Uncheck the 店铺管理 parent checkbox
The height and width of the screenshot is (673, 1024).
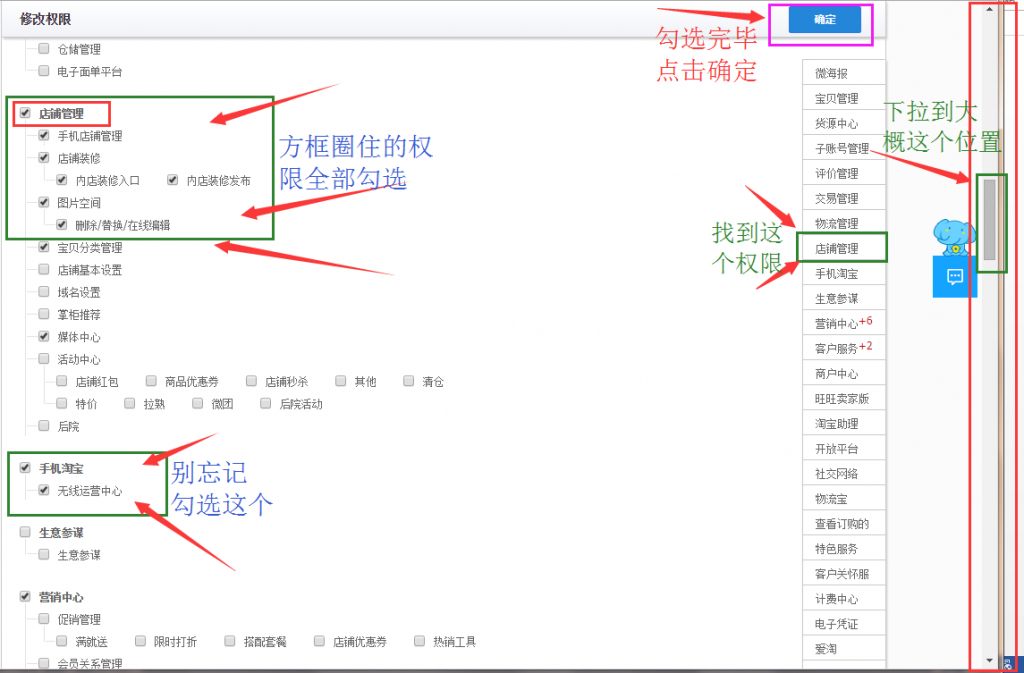(x=25, y=113)
